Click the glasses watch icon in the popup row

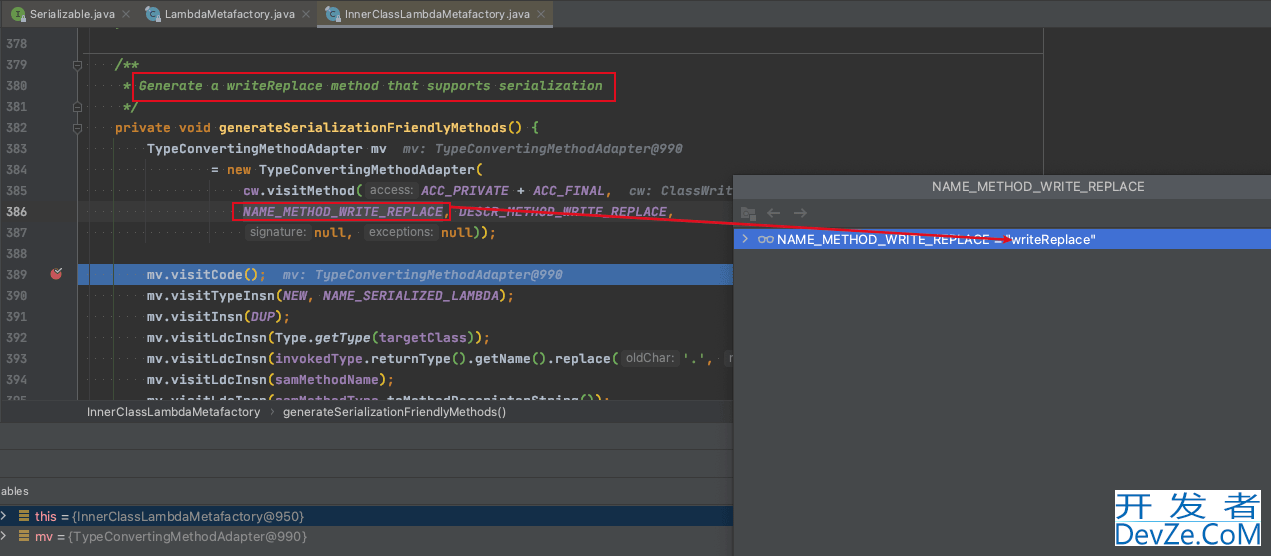coord(765,240)
